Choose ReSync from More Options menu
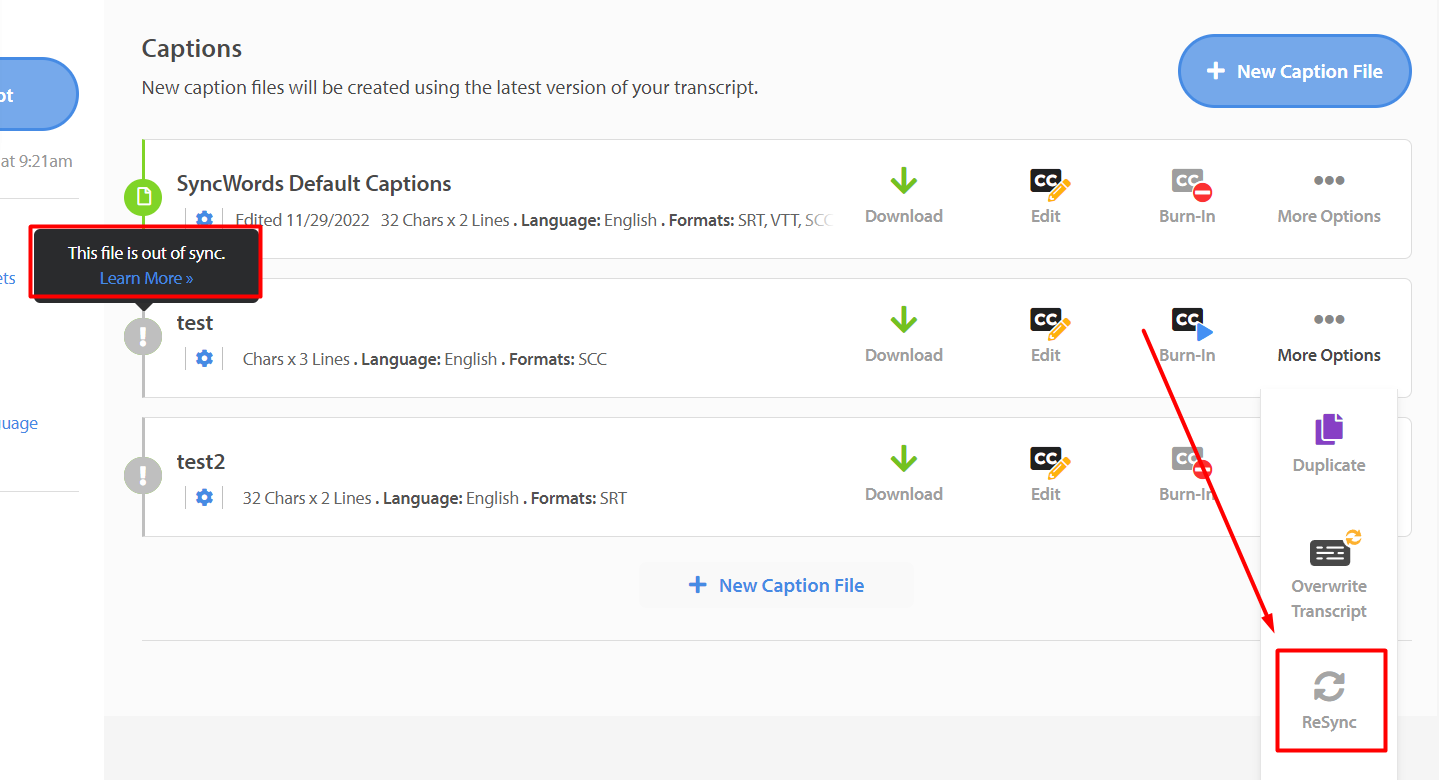 pos(1330,700)
